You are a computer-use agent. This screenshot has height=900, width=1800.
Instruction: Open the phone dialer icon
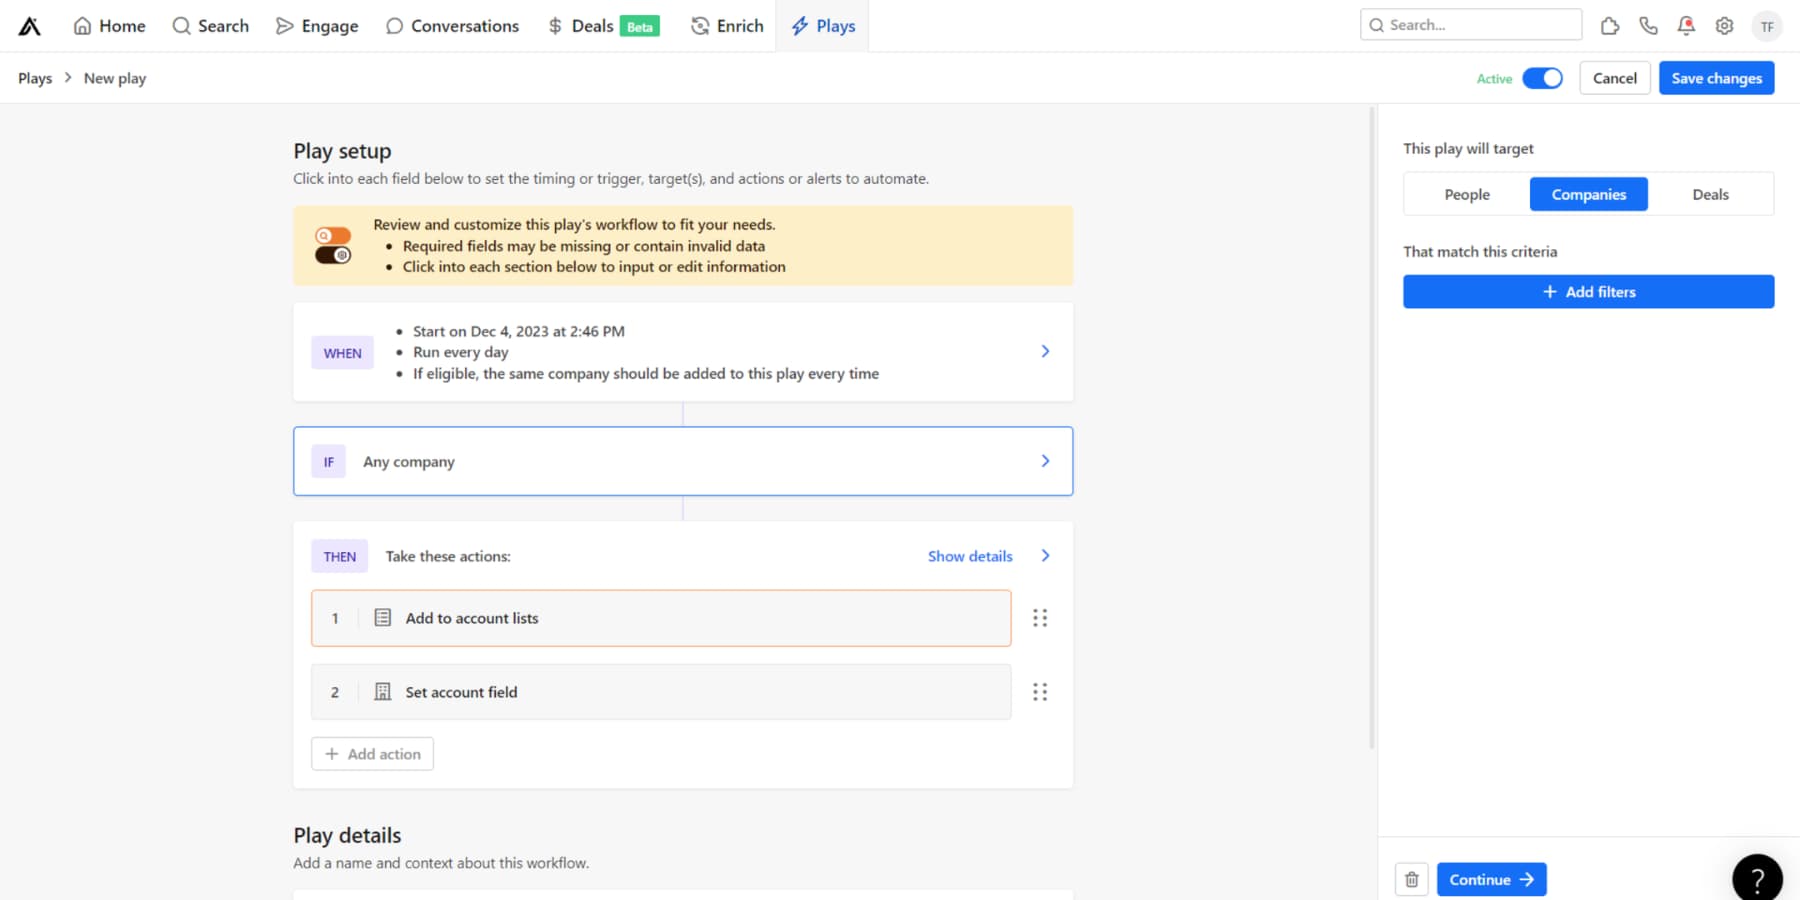click(x=1647, y=26)
